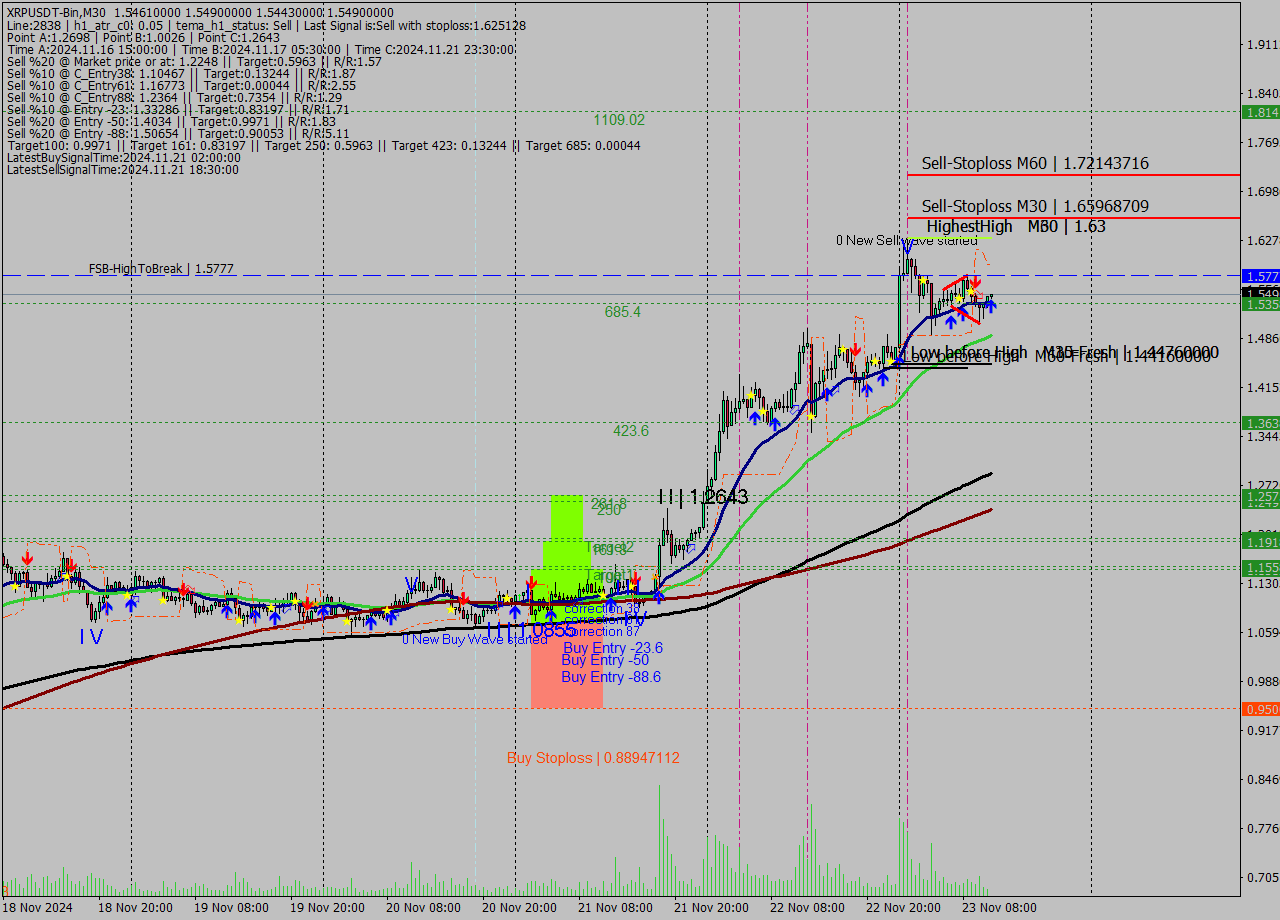
Task: Click '22 Nov 20:00' on the time axis
Action: [x=902, y=908]
